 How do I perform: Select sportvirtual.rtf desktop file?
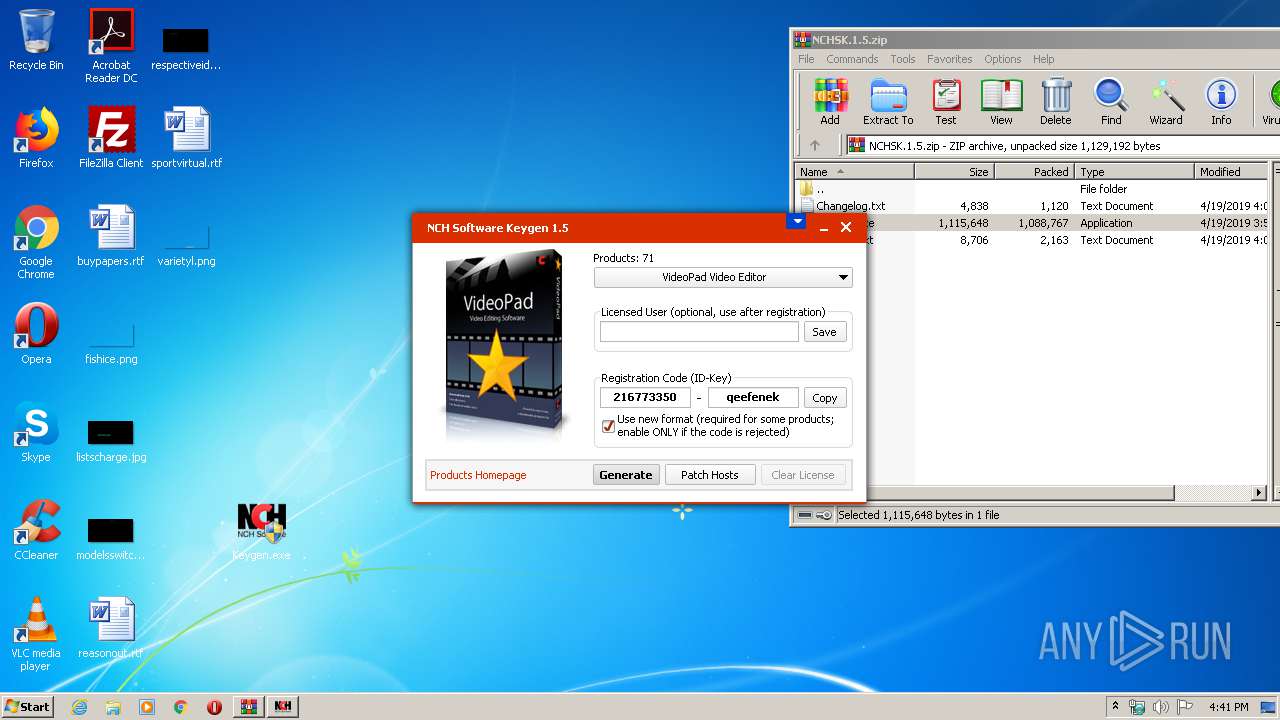187,137
